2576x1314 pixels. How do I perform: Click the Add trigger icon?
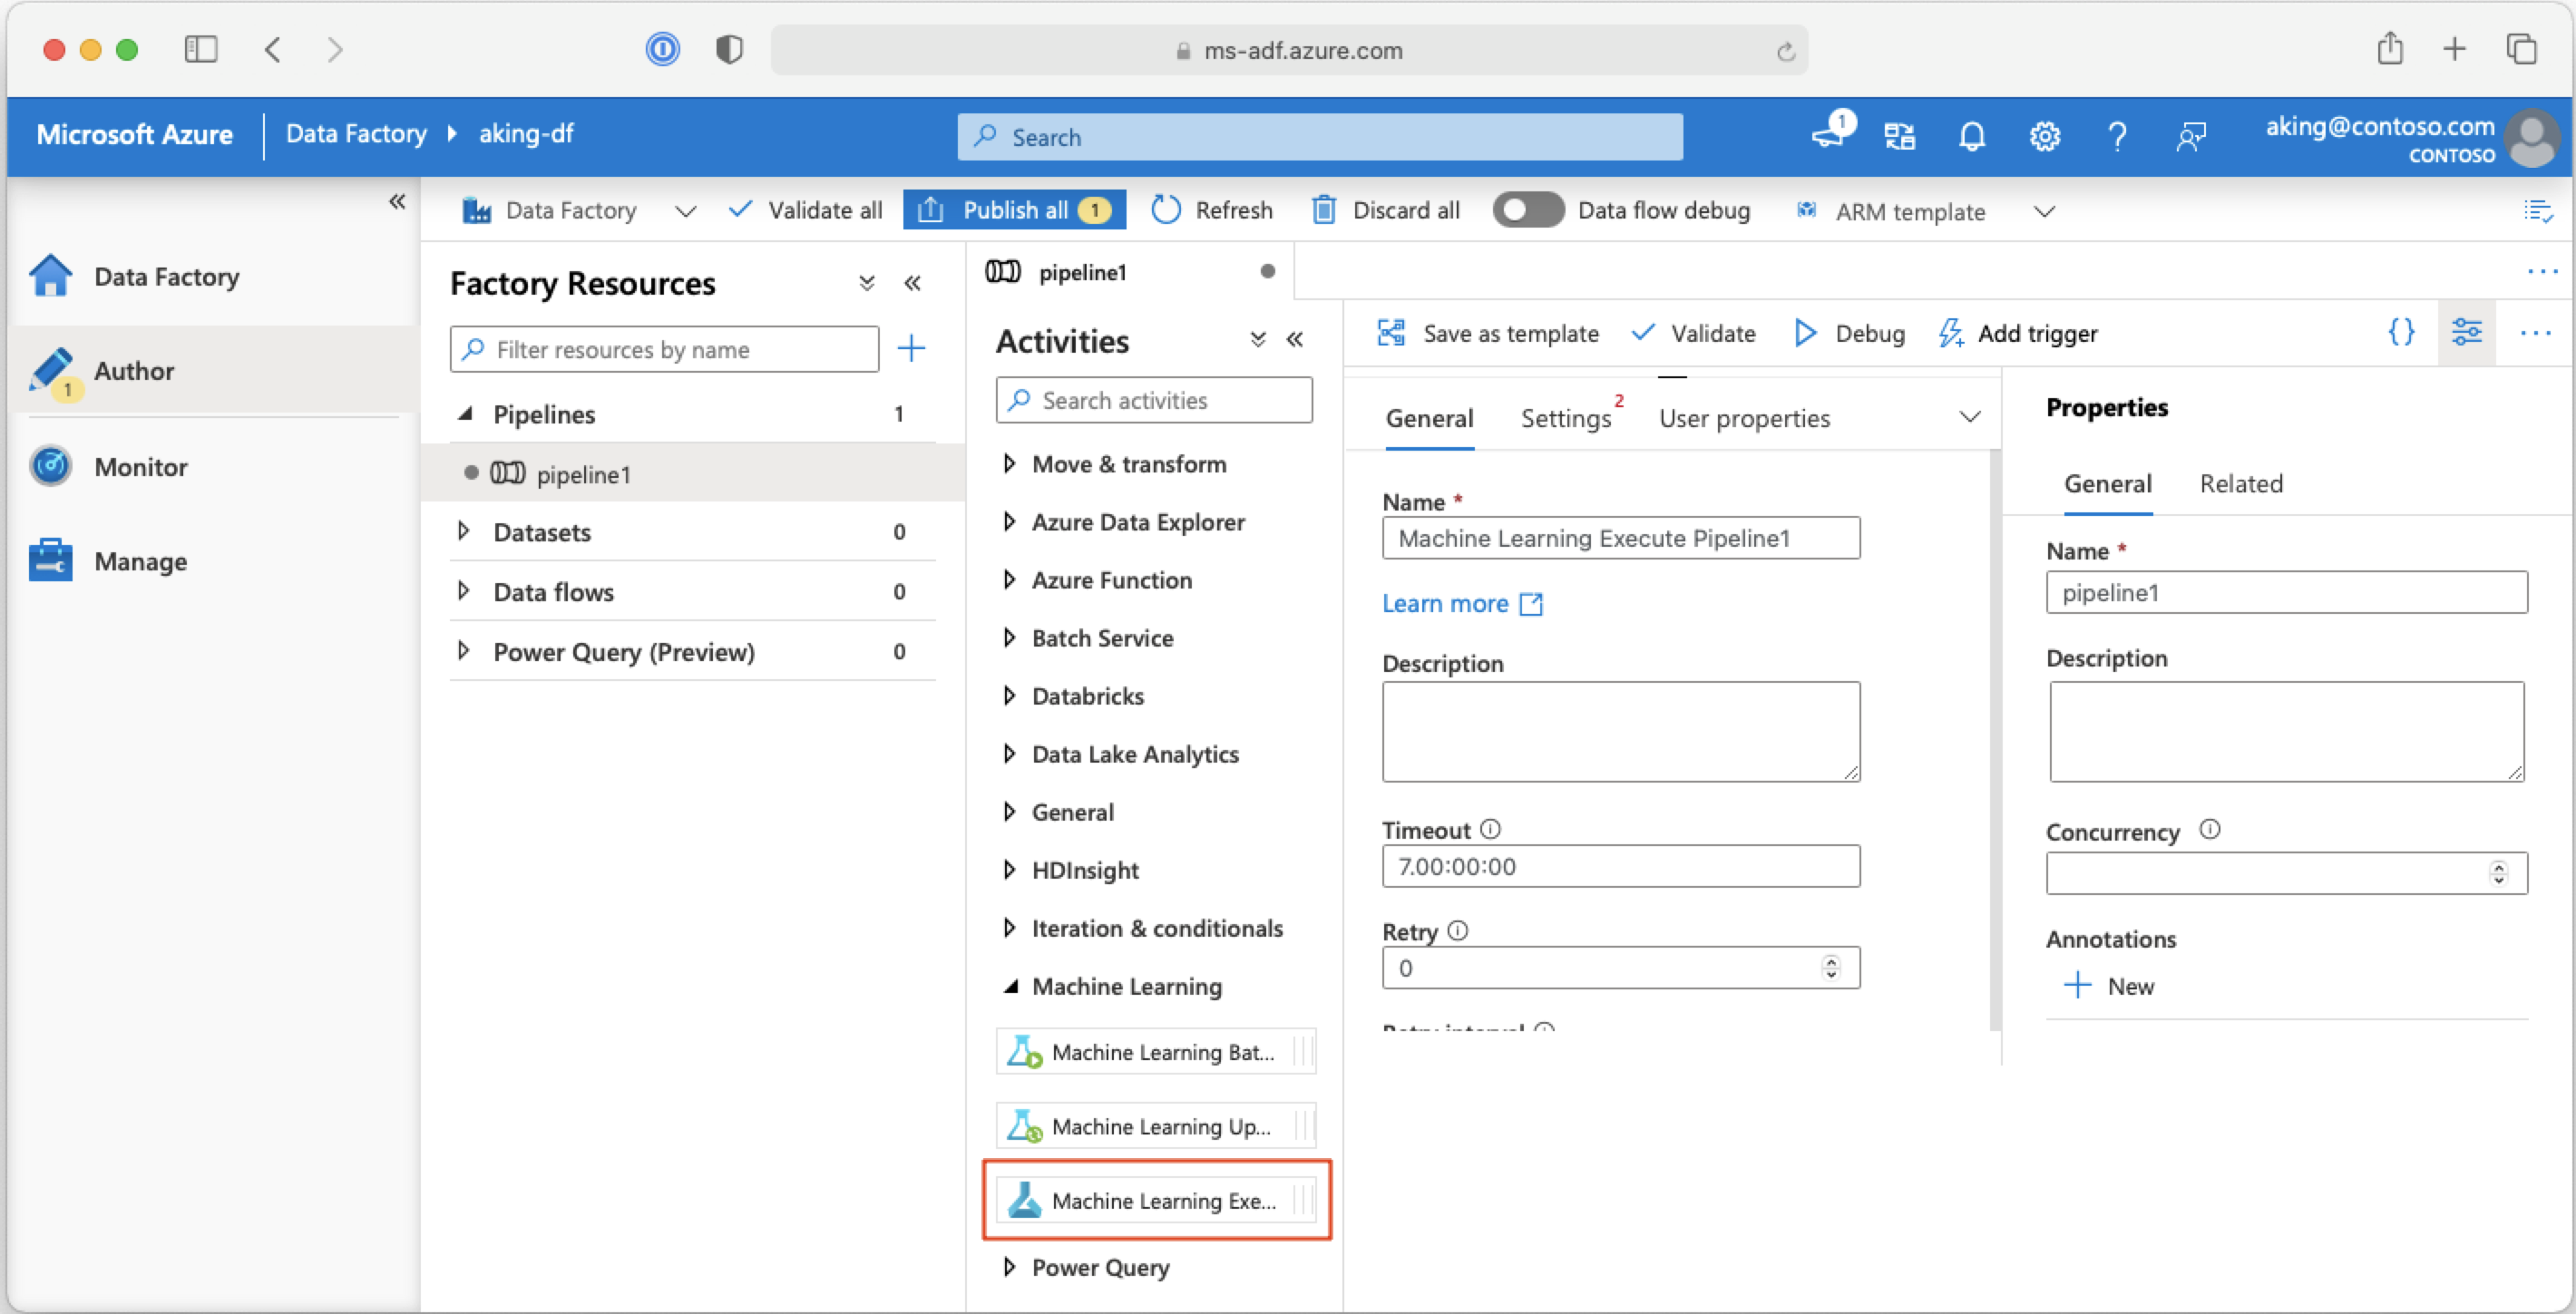coord(1949,332)
